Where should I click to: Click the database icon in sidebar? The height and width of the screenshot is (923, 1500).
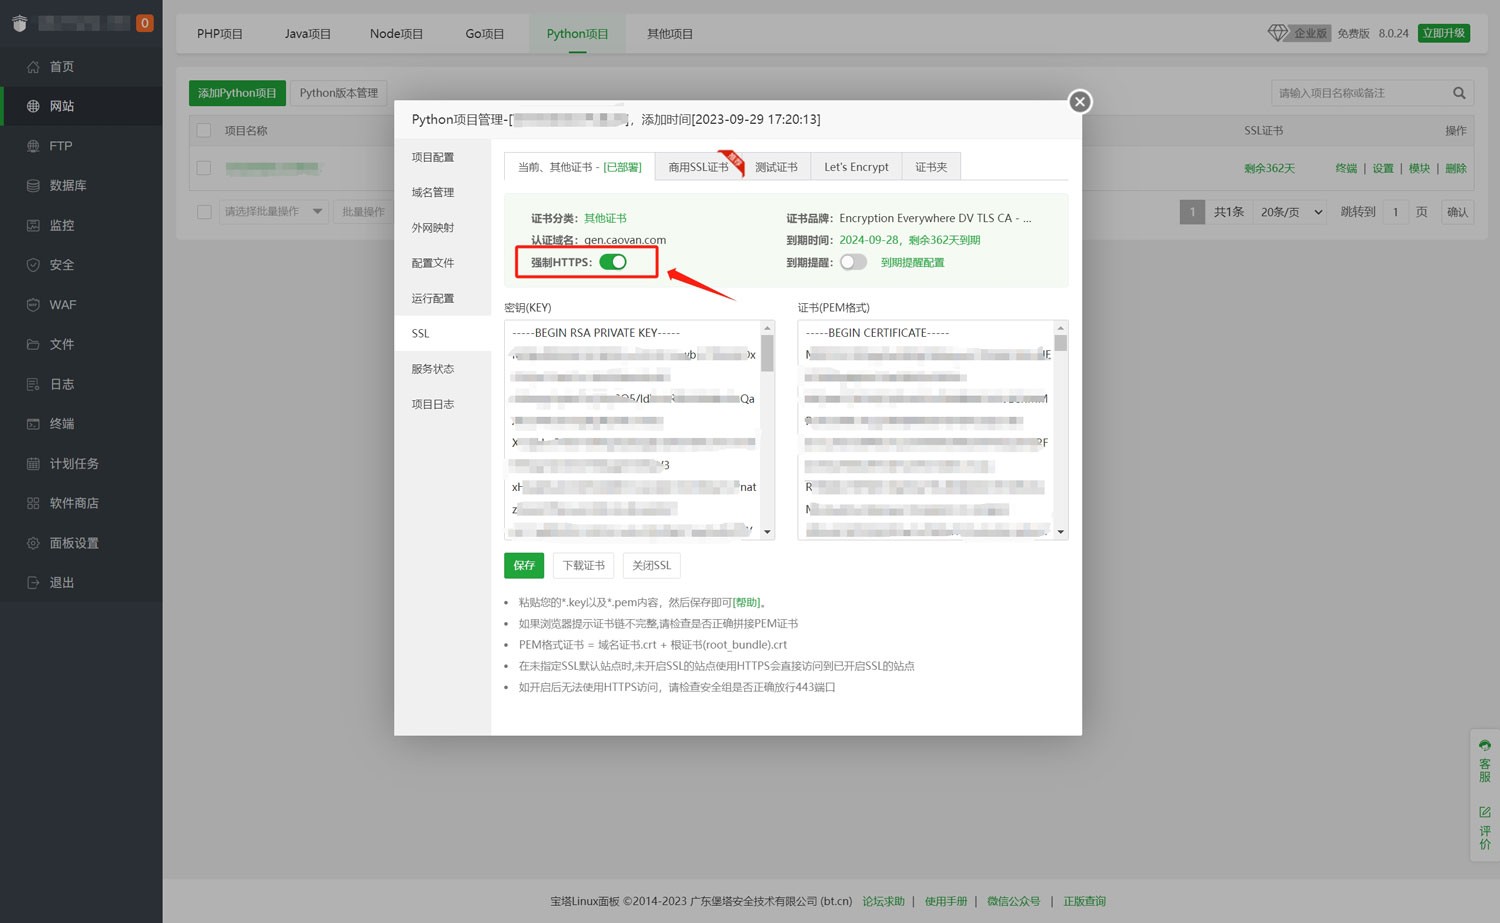click(33, 186)
